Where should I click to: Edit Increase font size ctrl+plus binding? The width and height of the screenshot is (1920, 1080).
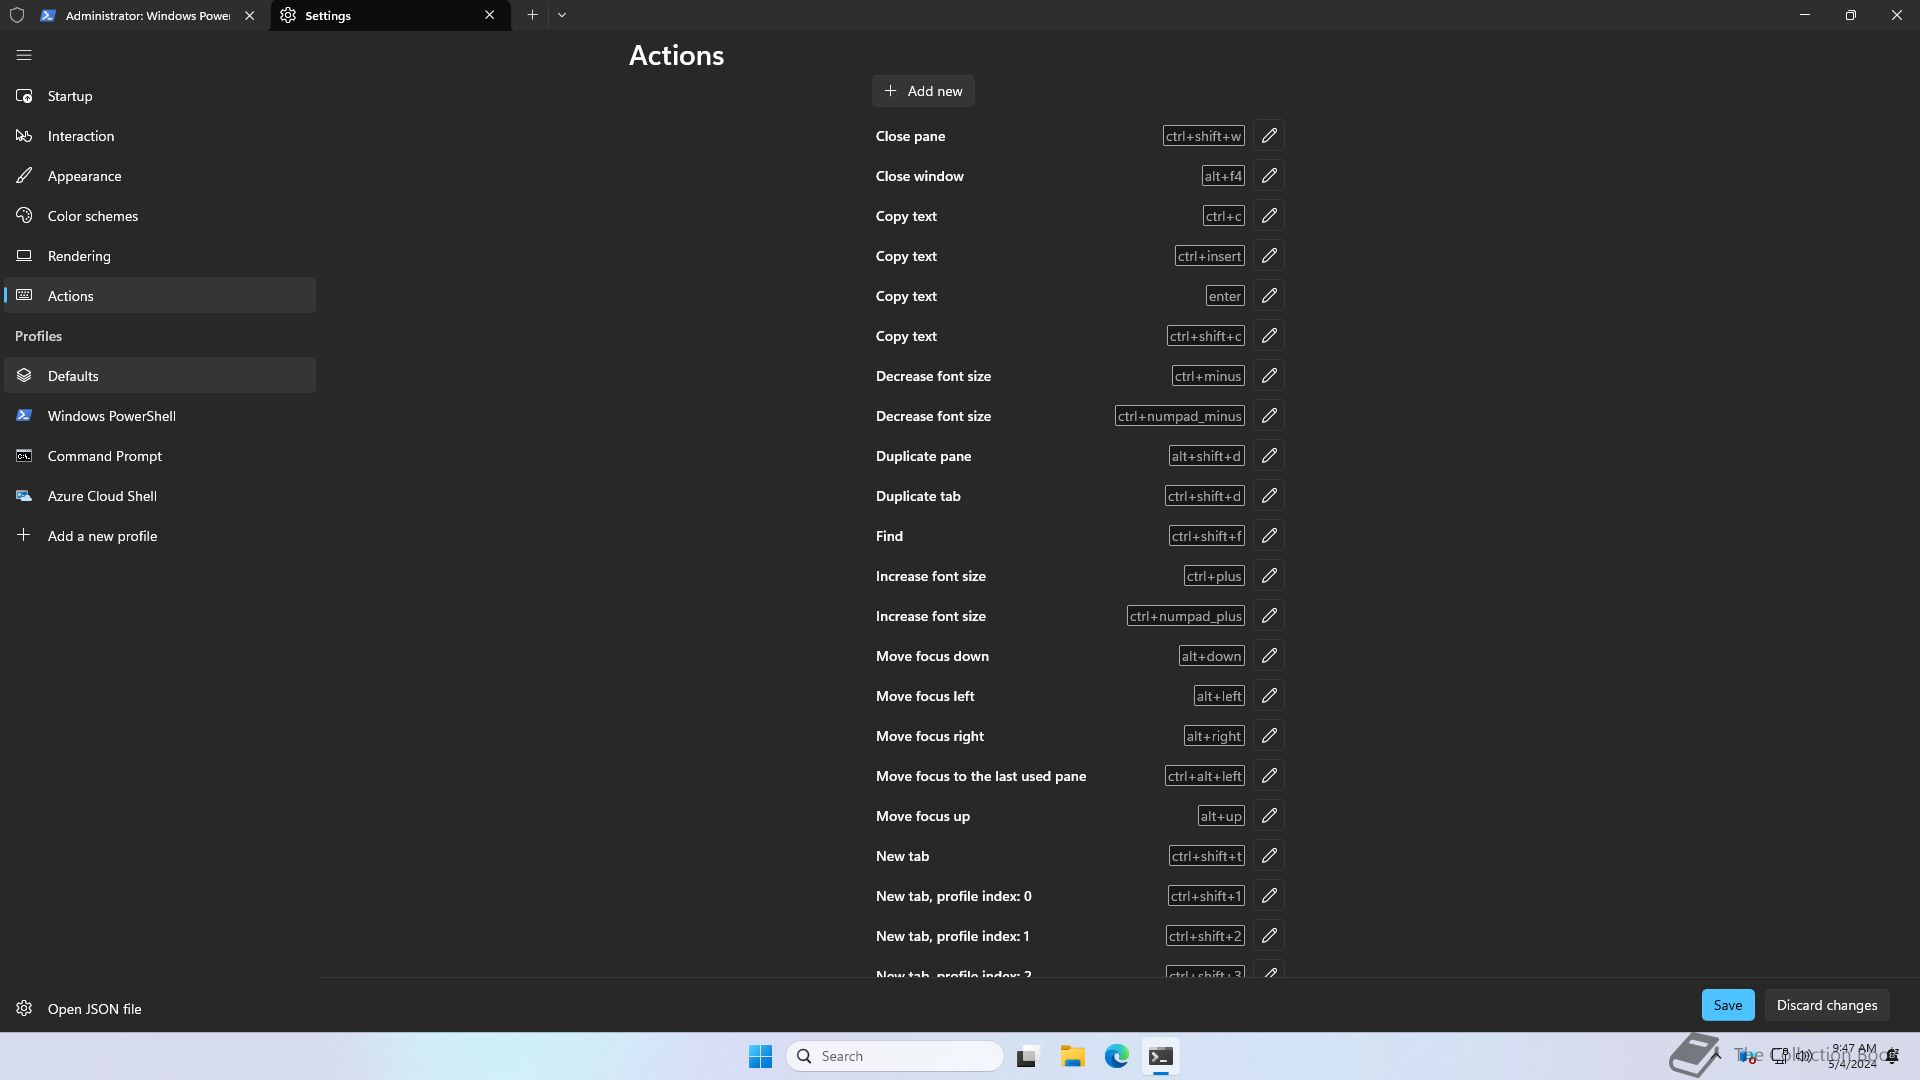click(1269, 576)
